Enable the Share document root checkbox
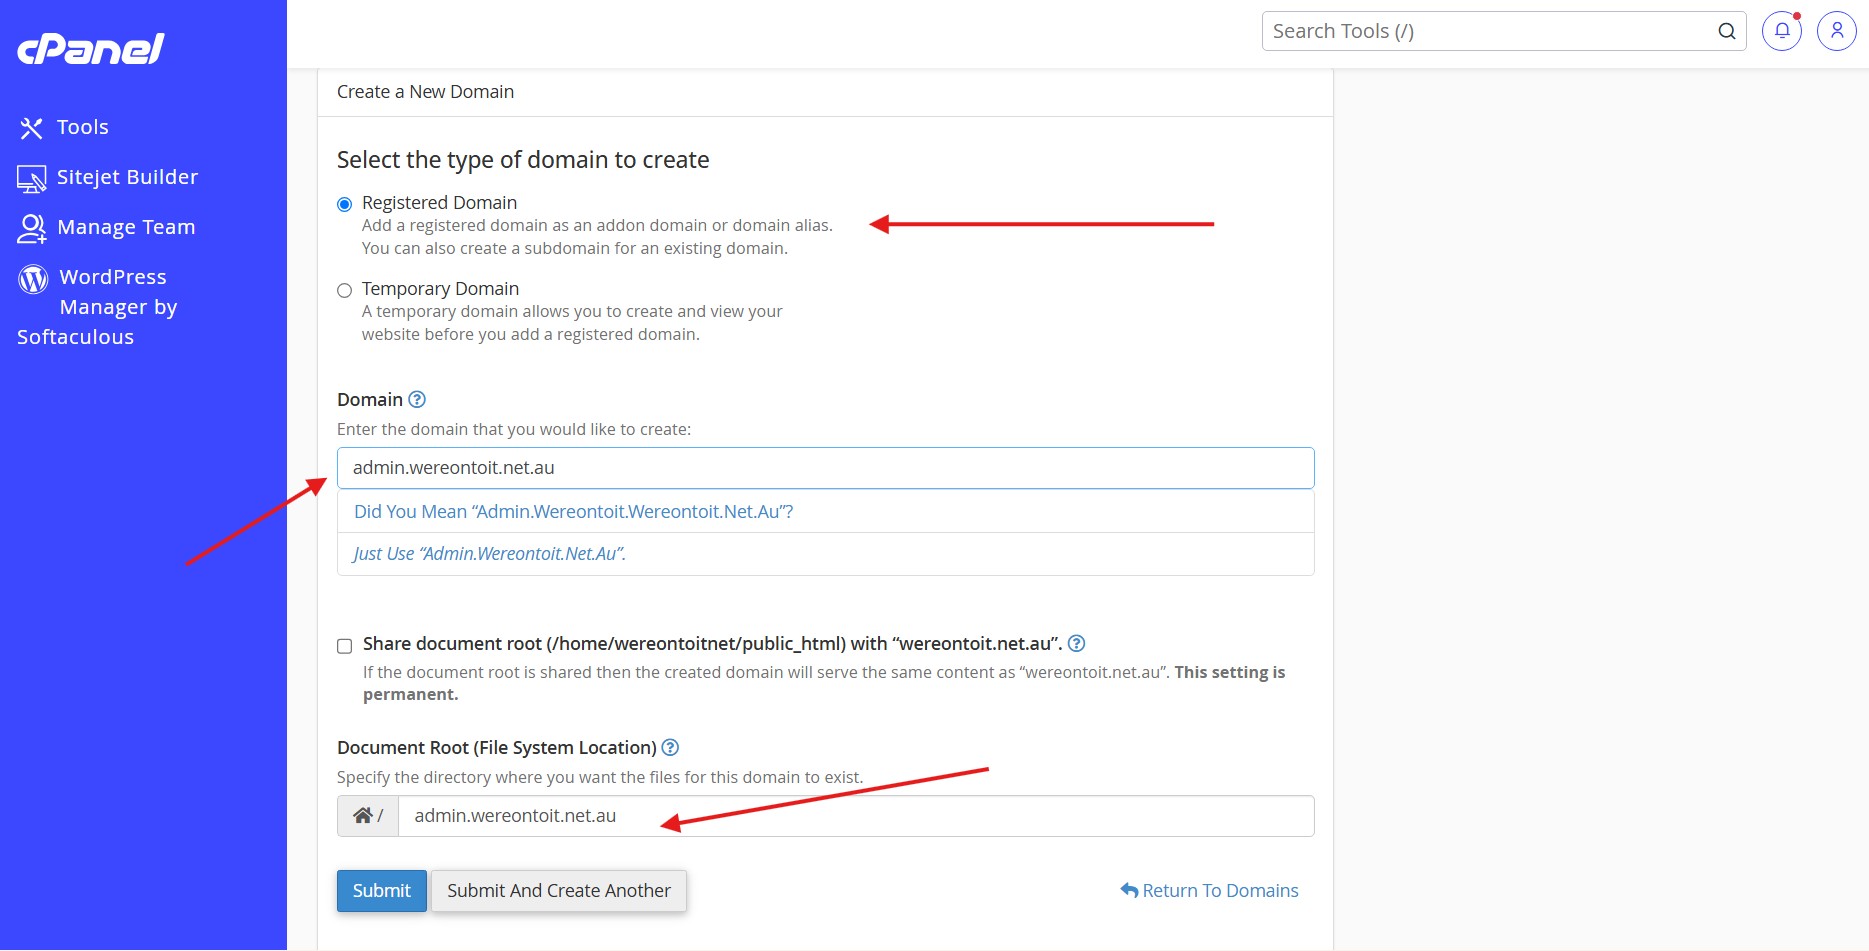The height and width of the screenshot is (951, 1869). (345, 646)
